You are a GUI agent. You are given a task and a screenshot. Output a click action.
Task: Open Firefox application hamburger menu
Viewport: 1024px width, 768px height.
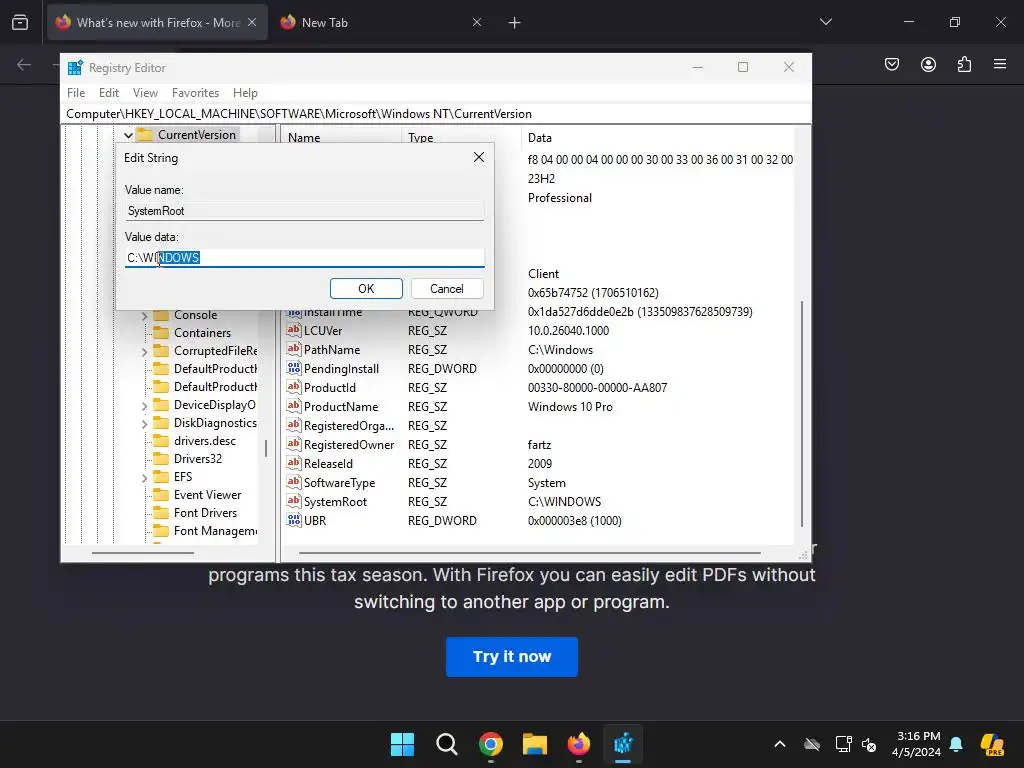click(1000, 64)
